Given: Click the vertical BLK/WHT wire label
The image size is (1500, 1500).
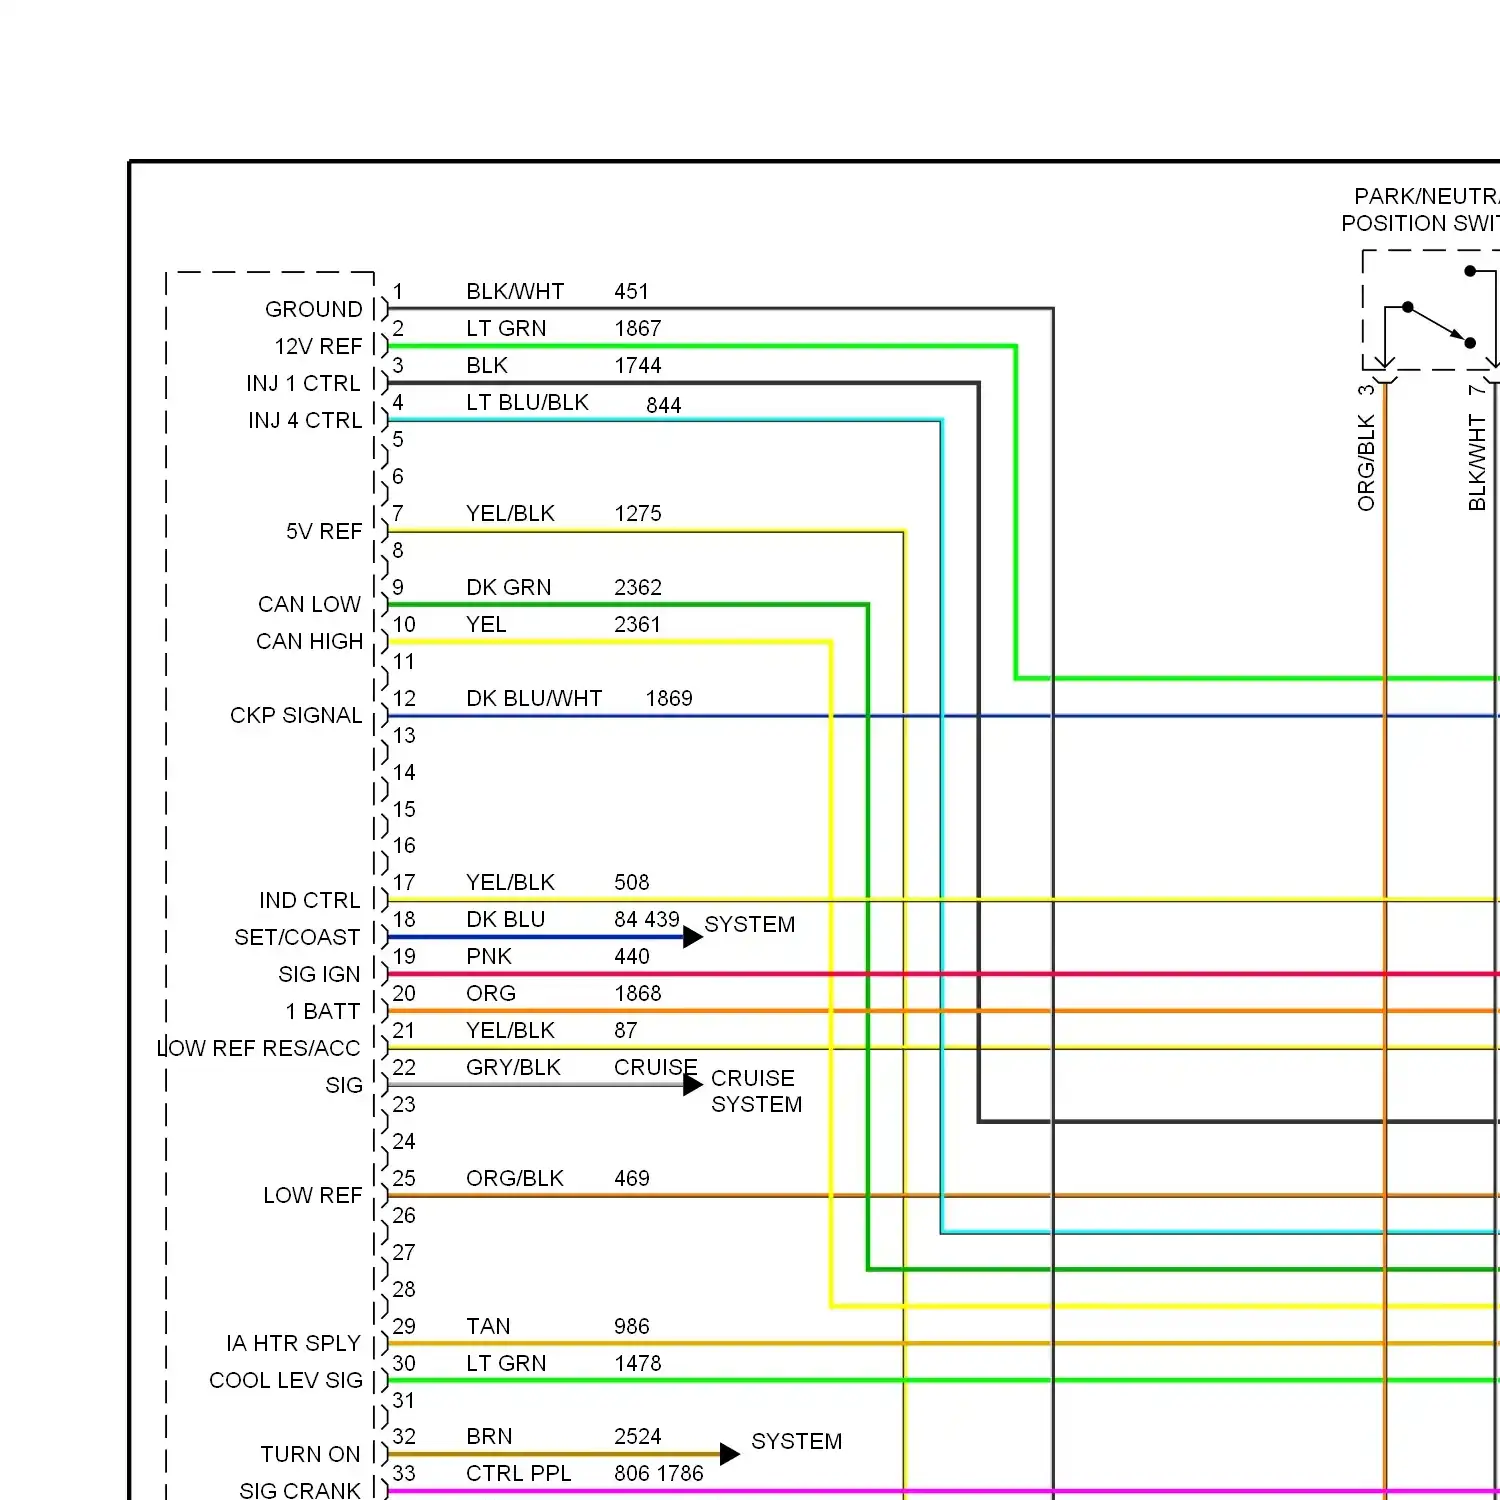Looking at the screenshot, I should [x=1477, y=462].
